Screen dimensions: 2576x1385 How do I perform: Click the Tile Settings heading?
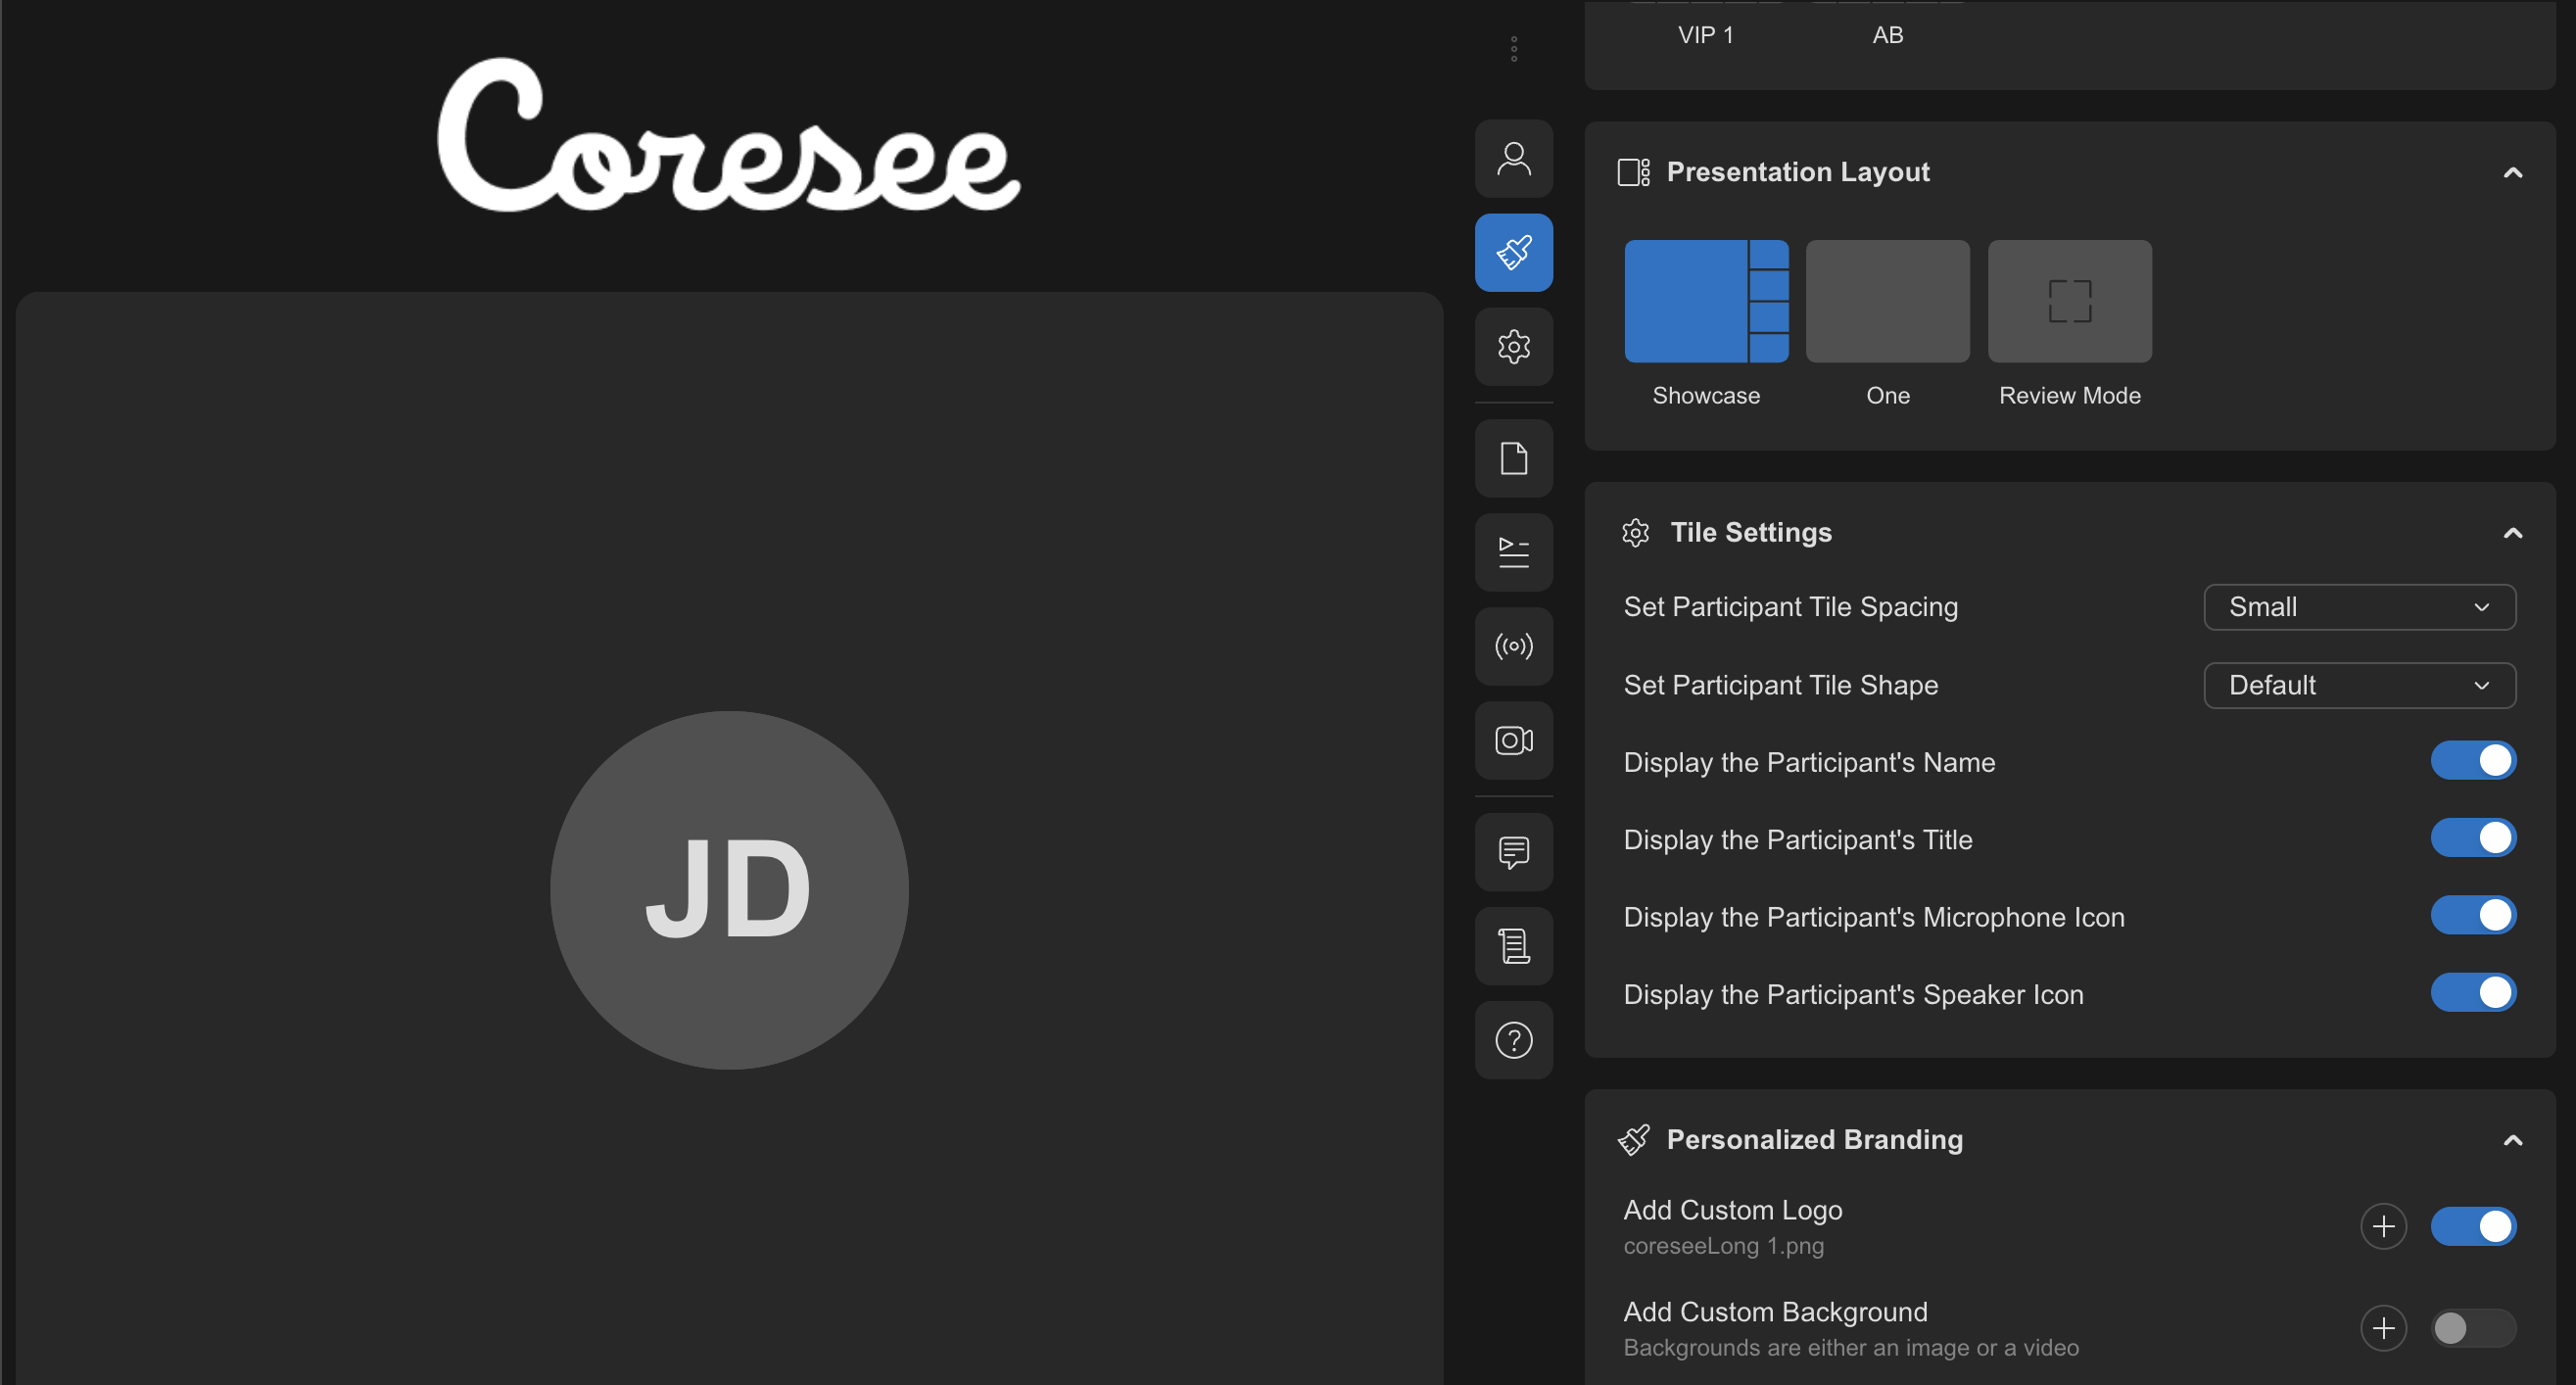tap(1751, 533)
